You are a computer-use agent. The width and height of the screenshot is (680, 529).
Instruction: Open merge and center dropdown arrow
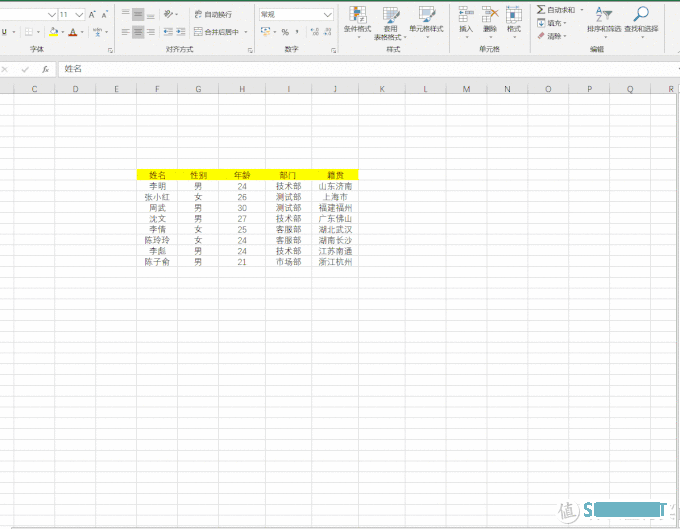tap(246, 32)
